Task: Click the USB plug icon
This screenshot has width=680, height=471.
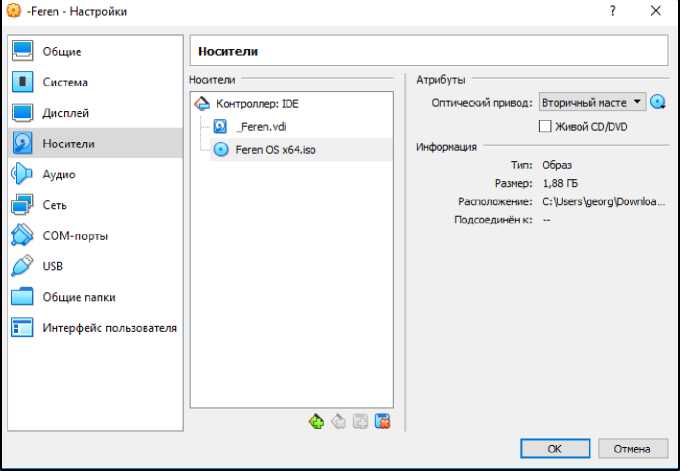Action: coord(22,266)
